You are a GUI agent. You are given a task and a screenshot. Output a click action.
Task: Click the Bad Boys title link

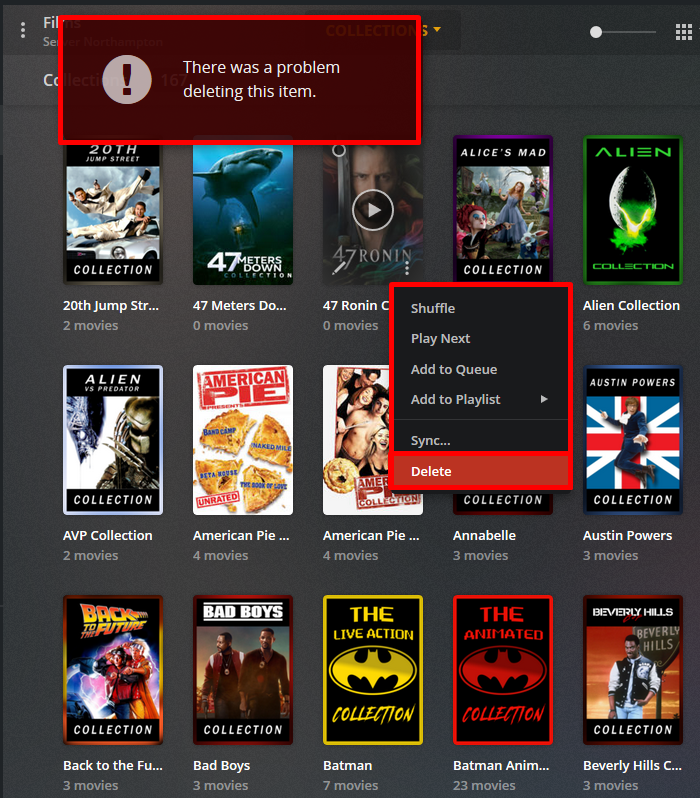pos(221,765)
